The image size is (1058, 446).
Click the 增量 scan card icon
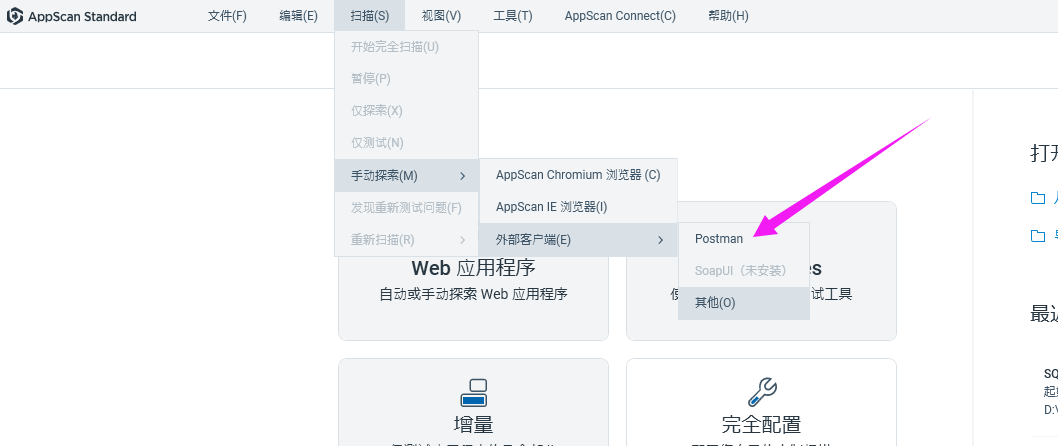(473, 392)
